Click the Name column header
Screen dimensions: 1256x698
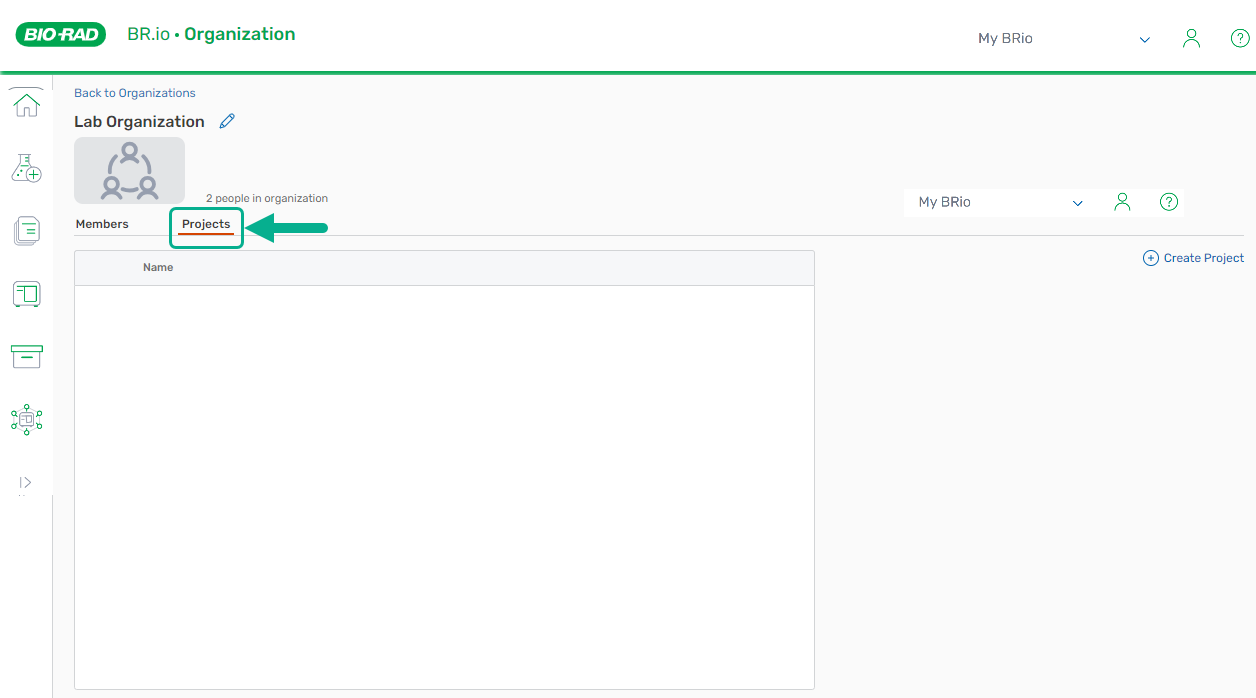click(x=158, y=268)
